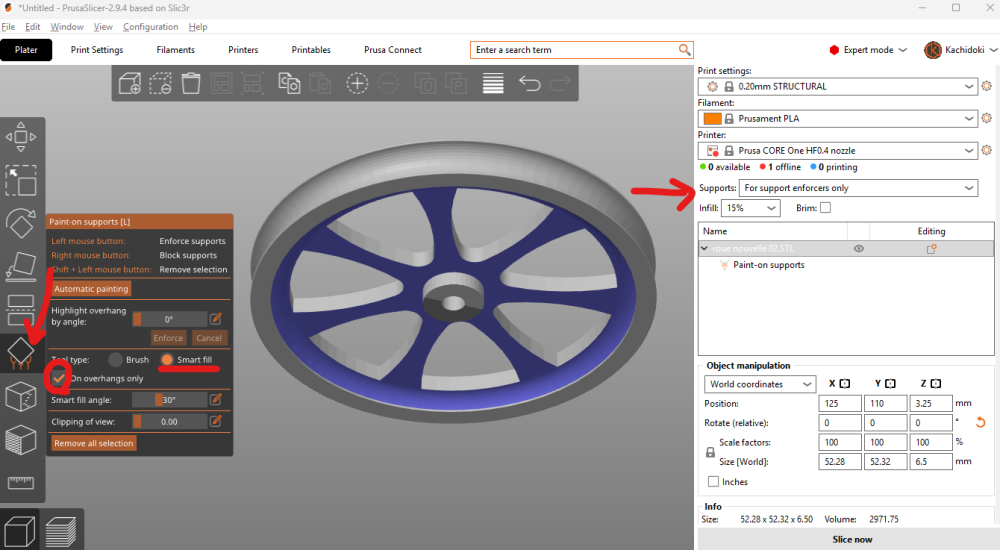
Task: Hide object using the eye icon
Action: pyautogui.click(x=858, y=249)
